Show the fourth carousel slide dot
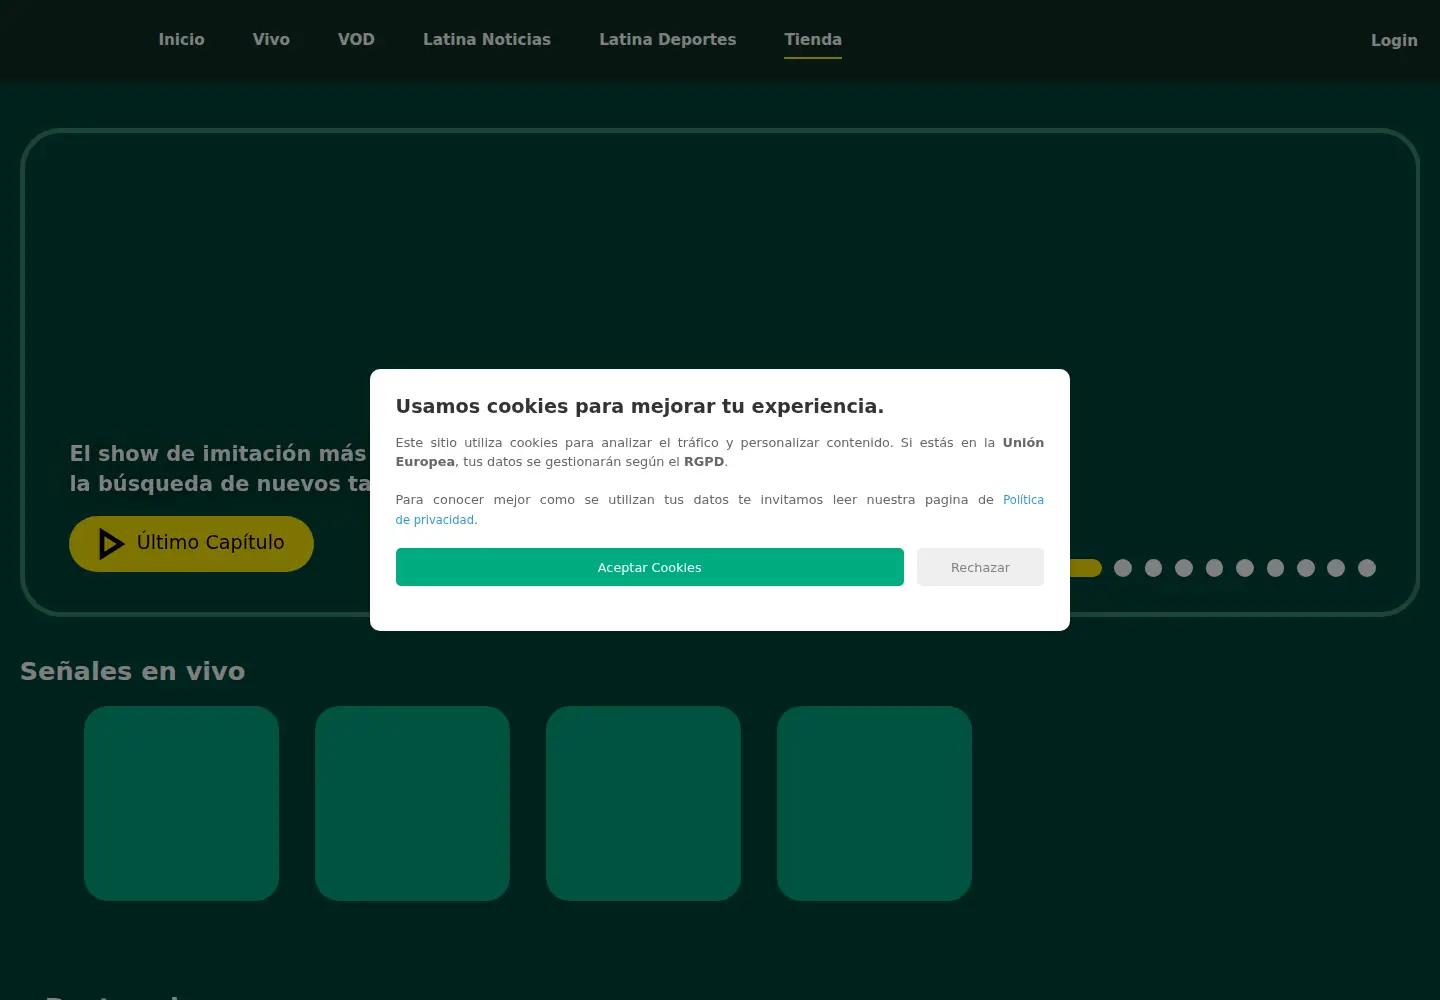 1184,568
